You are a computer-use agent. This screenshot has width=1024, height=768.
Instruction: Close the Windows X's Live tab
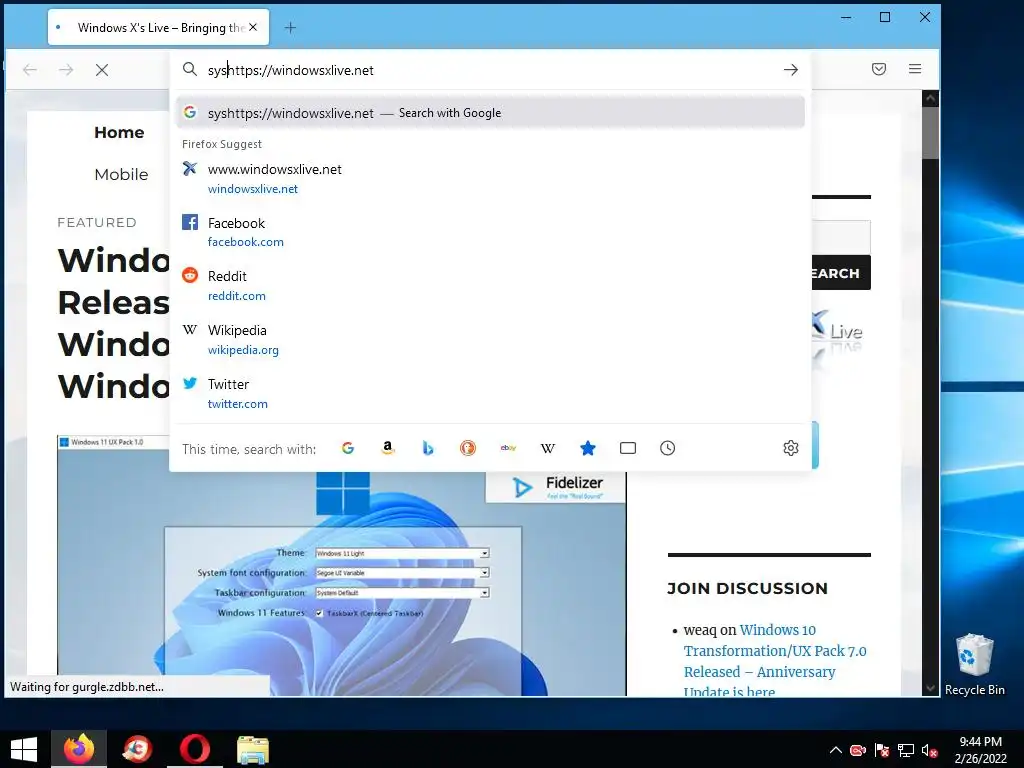point(253,27)
